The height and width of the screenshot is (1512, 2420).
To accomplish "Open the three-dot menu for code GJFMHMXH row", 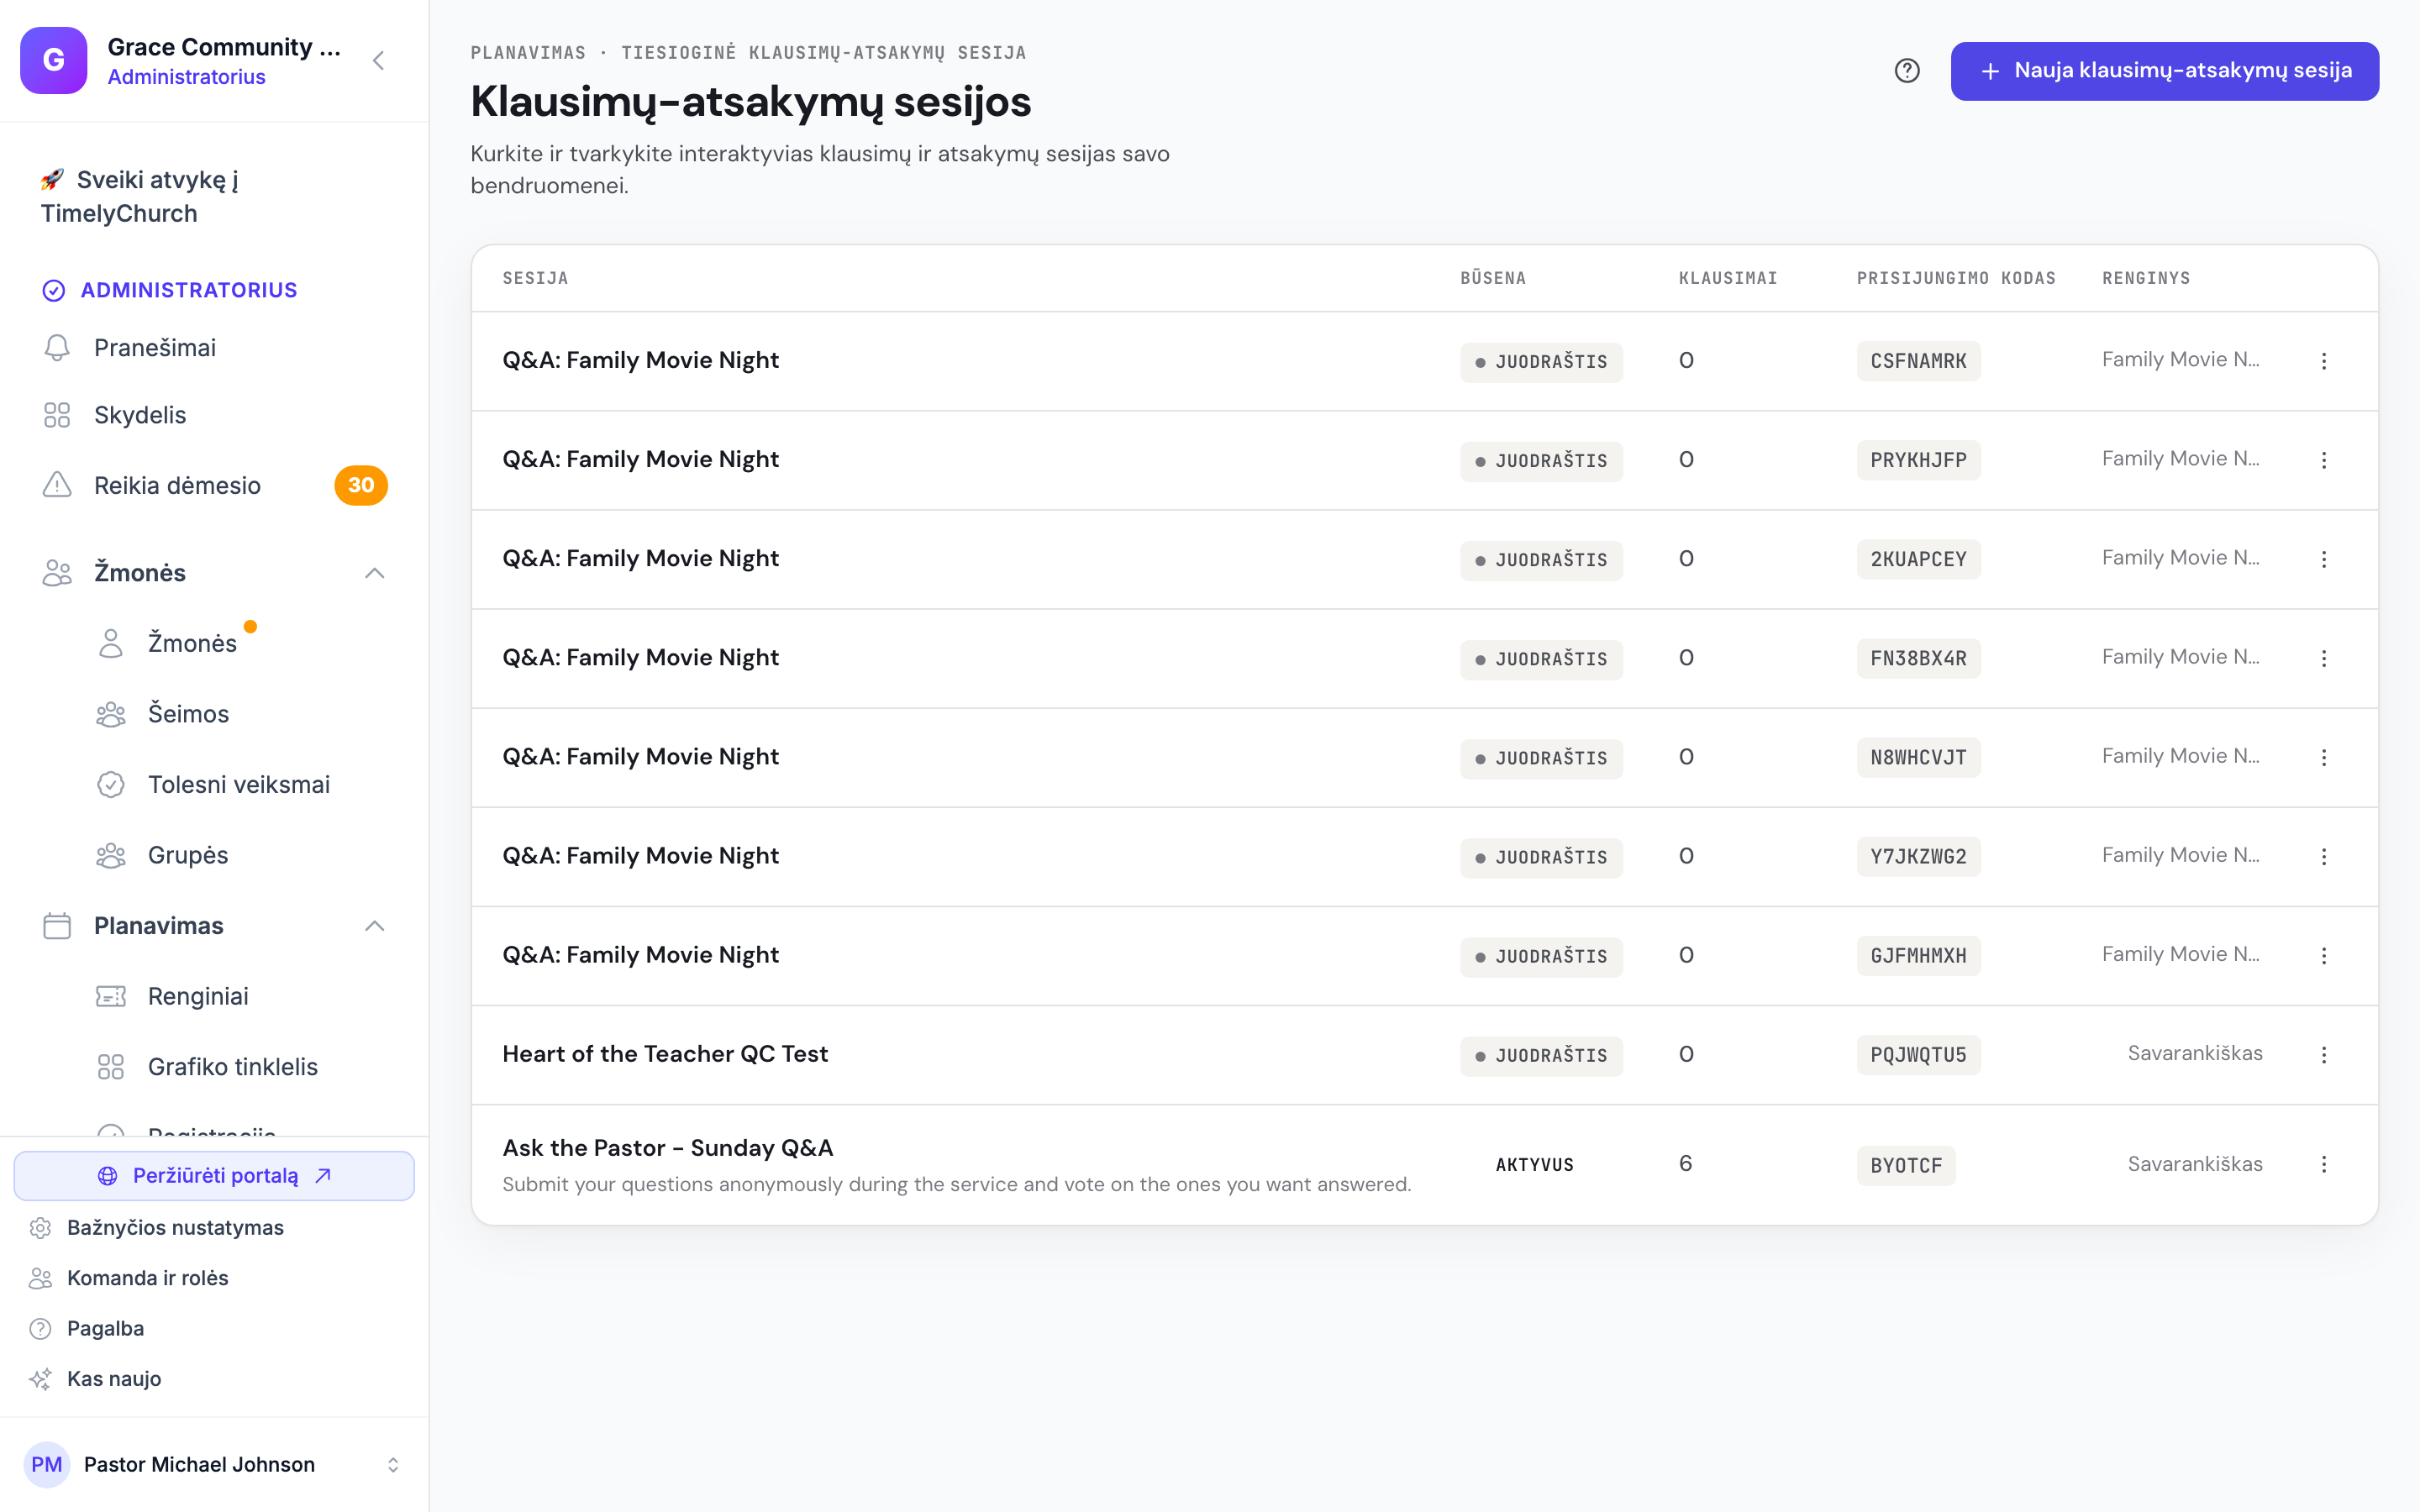I will click(2324, 955).
